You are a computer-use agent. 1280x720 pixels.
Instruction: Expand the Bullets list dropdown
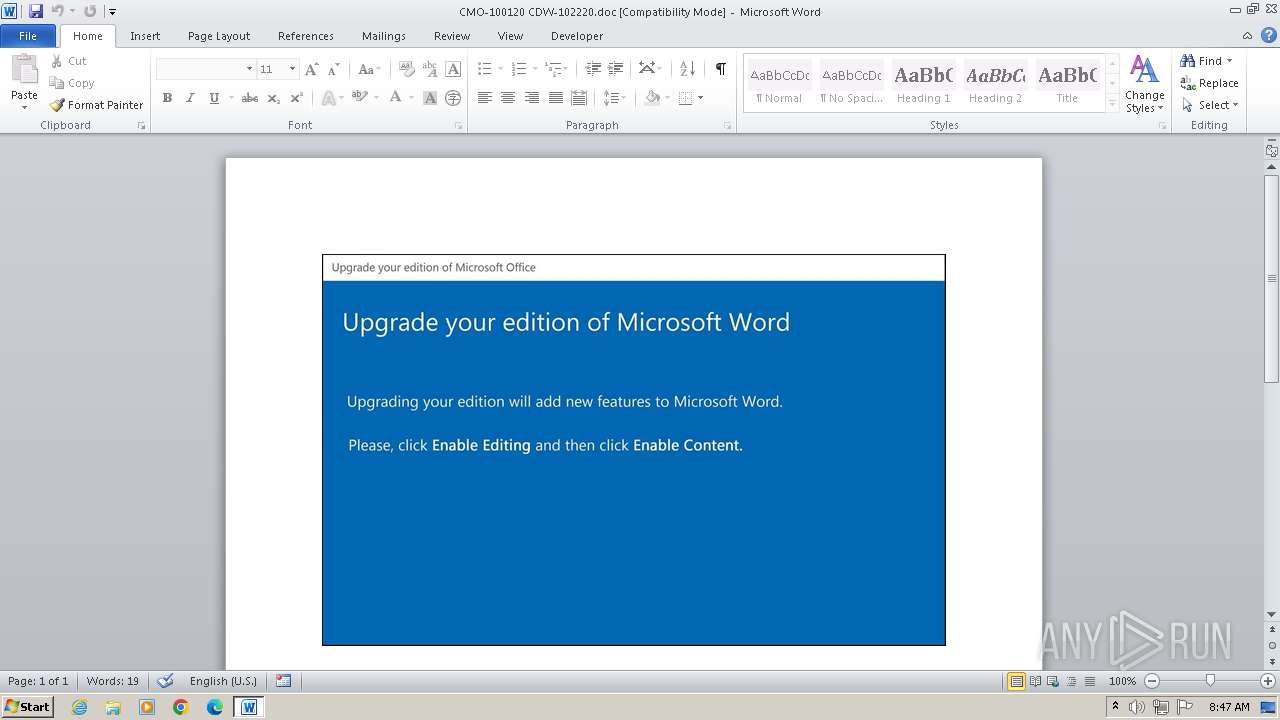tap(500, 69)
